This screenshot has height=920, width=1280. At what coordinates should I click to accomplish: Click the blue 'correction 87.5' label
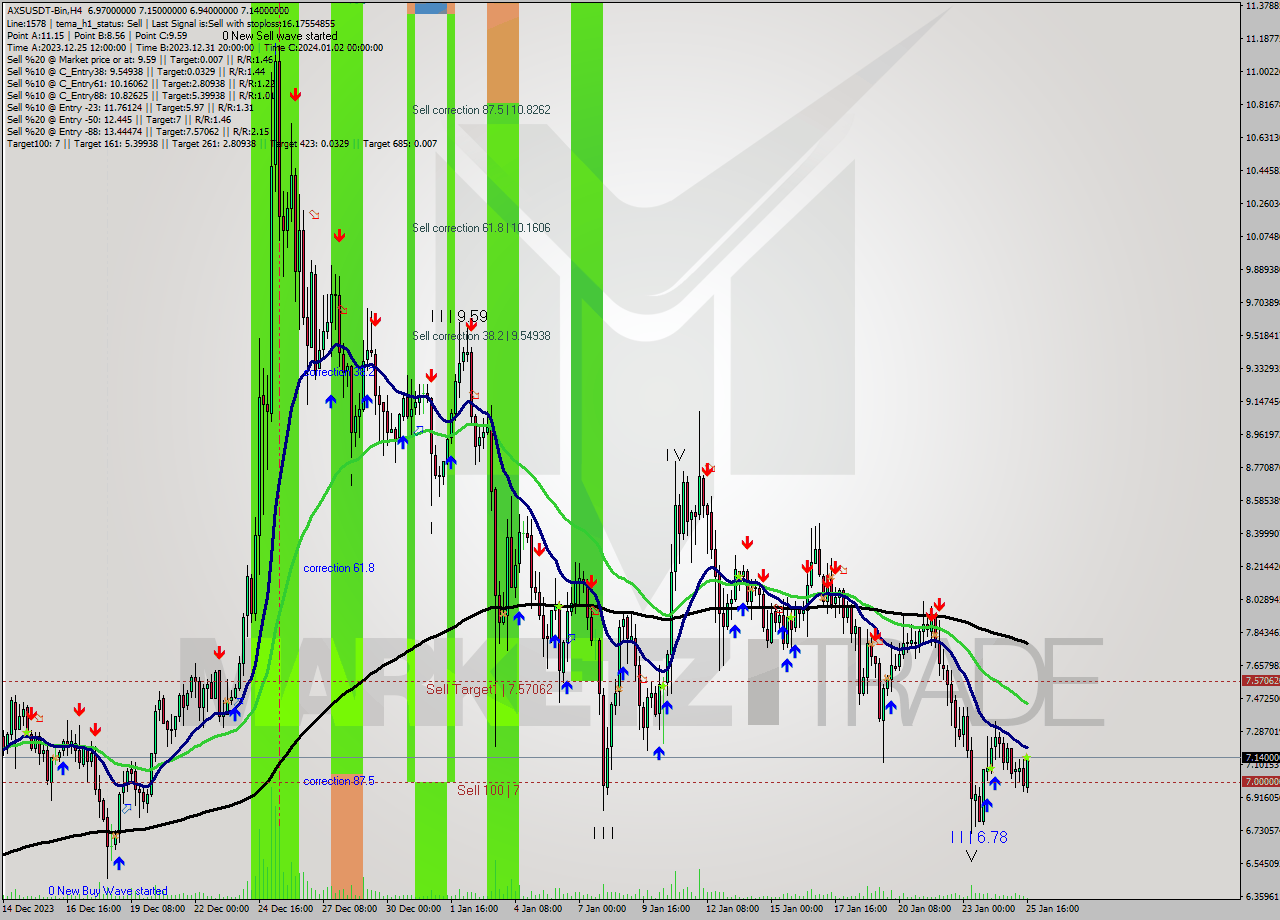click(x=339, y=781)
